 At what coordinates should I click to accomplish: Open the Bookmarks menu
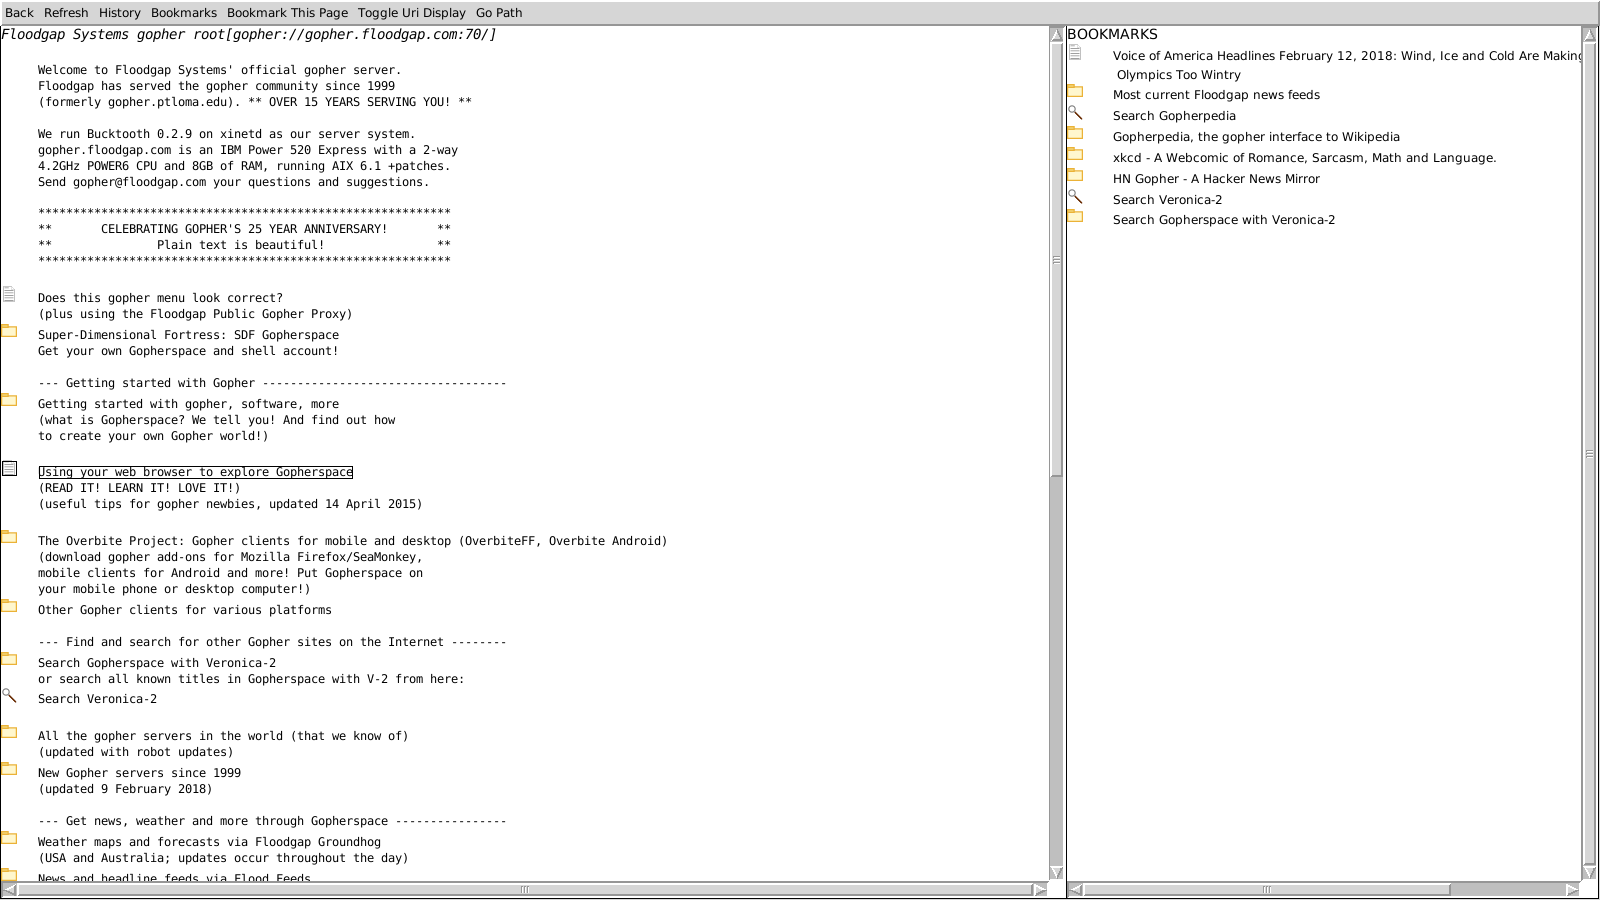(x=184, y=13)
